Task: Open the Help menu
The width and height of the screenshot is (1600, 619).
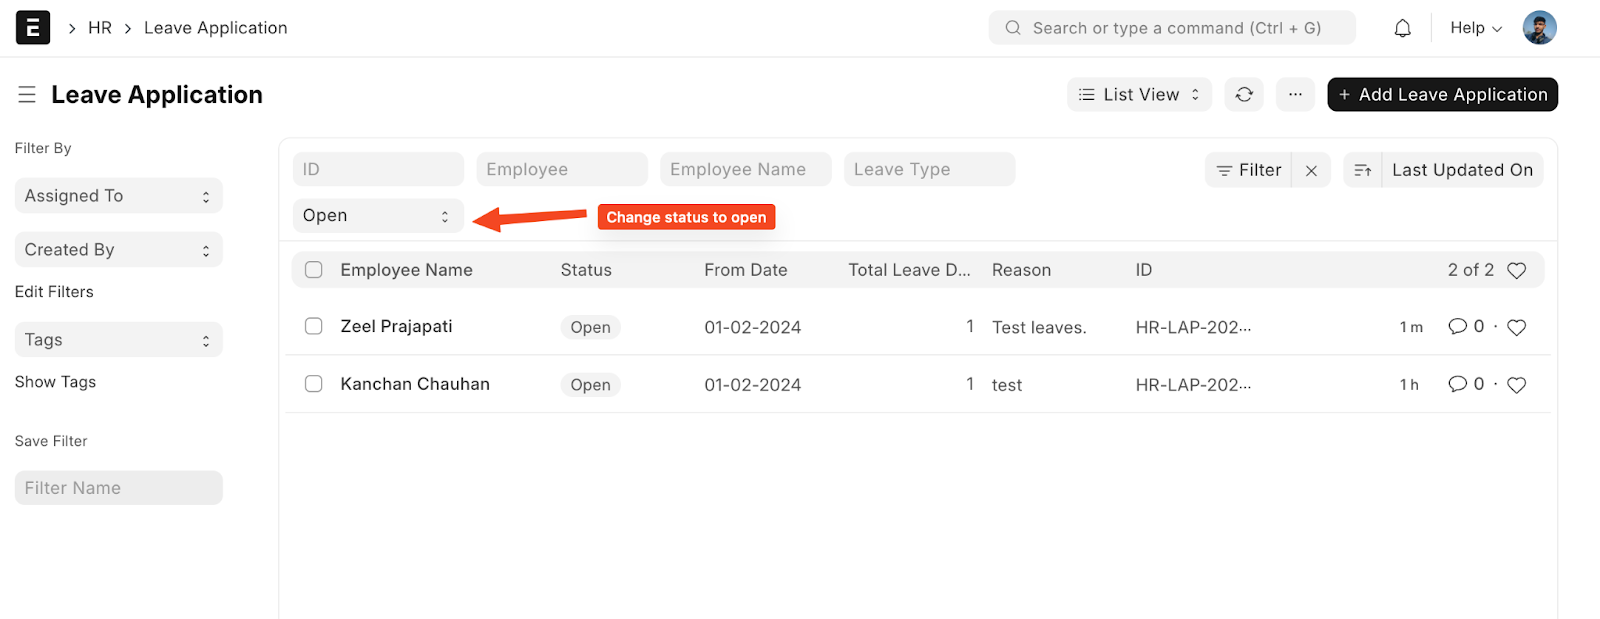Action: point(1475,28)
